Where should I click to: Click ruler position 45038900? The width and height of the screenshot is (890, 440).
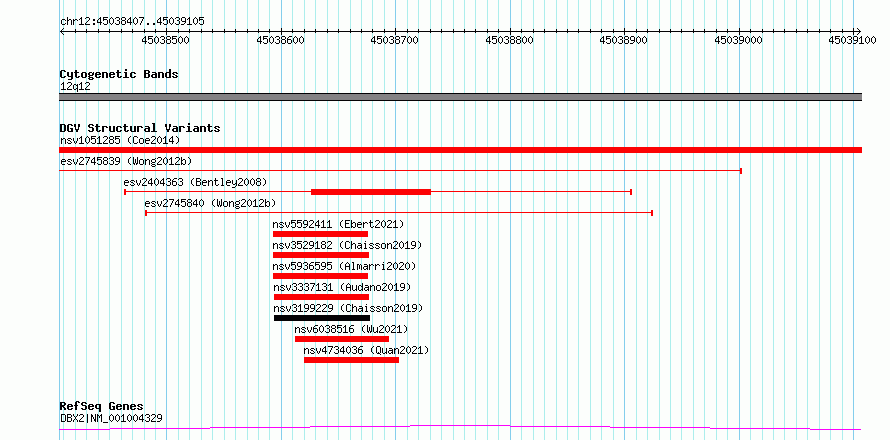(x=624, y=40)
